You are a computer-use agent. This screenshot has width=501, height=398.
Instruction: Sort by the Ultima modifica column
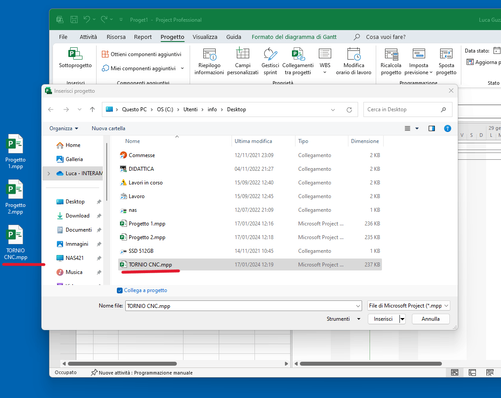click(253, 141)
